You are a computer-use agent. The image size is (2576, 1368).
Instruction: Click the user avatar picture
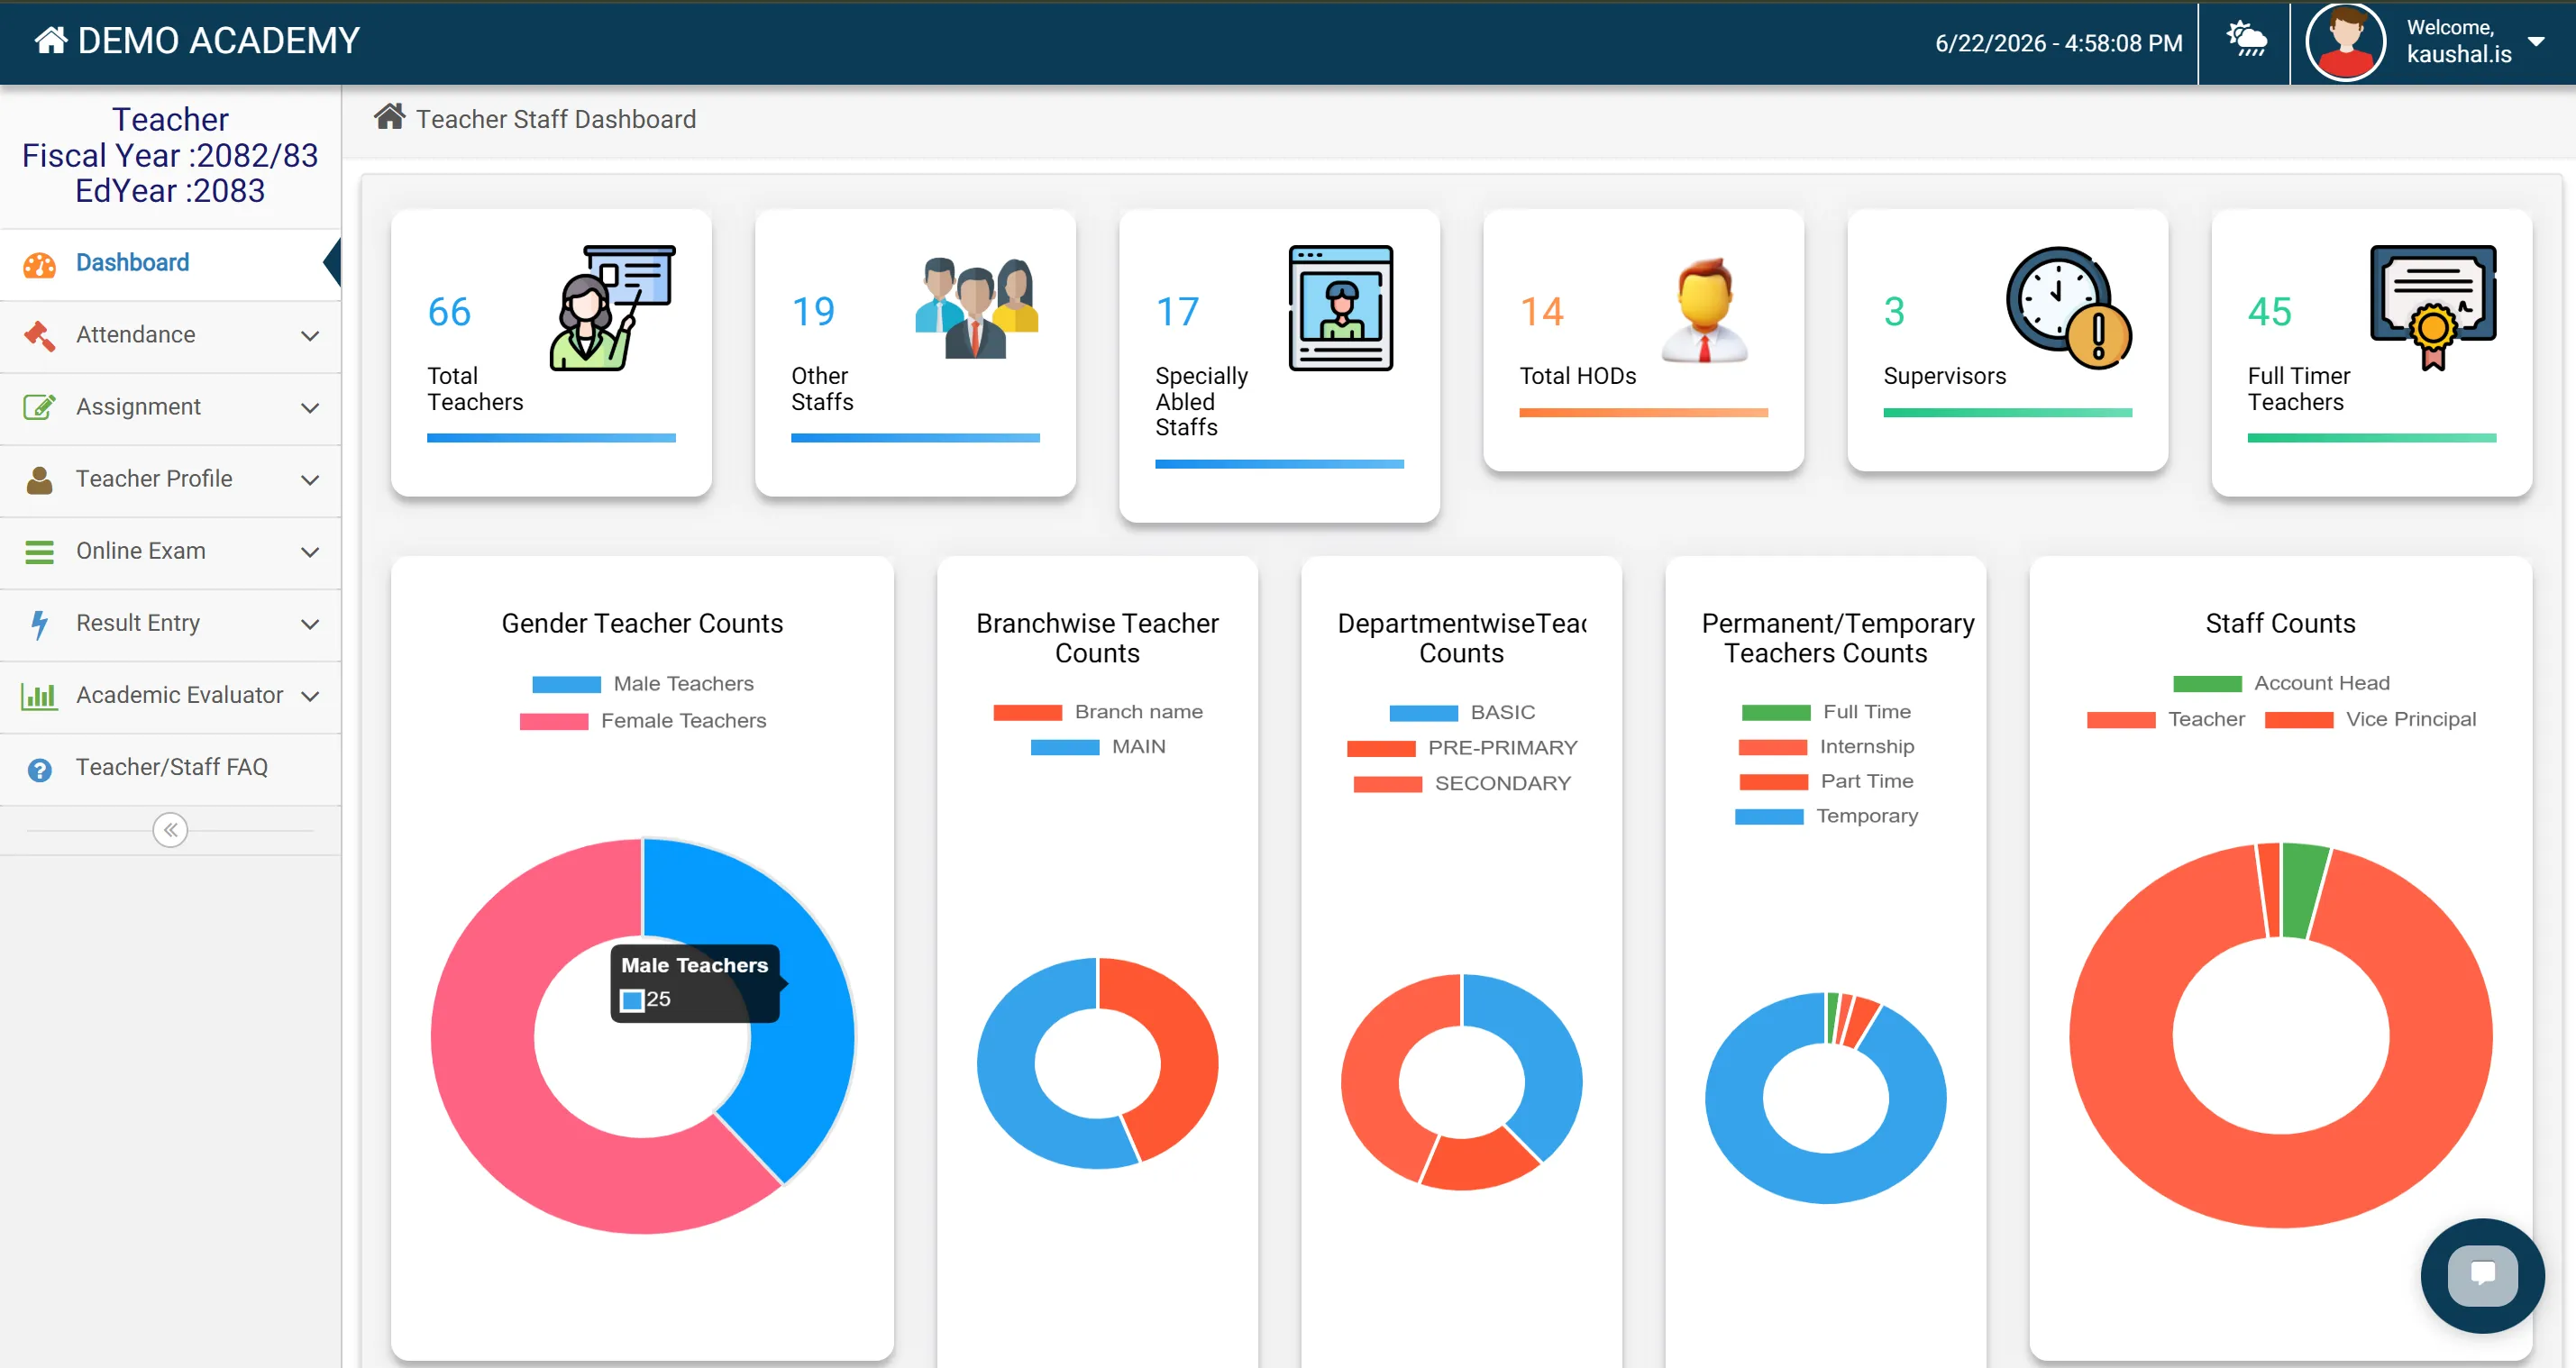pyautogui.click(x=2345, y=42)
